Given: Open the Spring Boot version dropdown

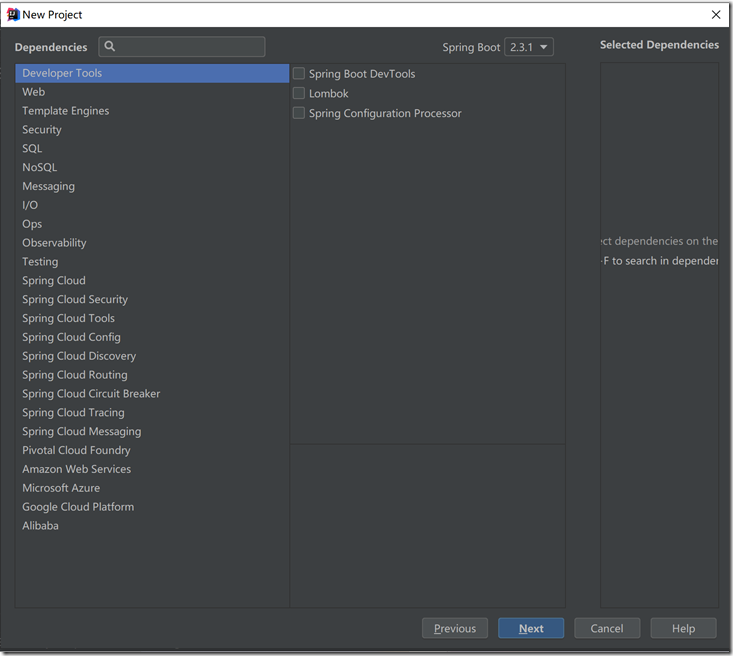Looking at the screenshot, I should coord(529,47).
